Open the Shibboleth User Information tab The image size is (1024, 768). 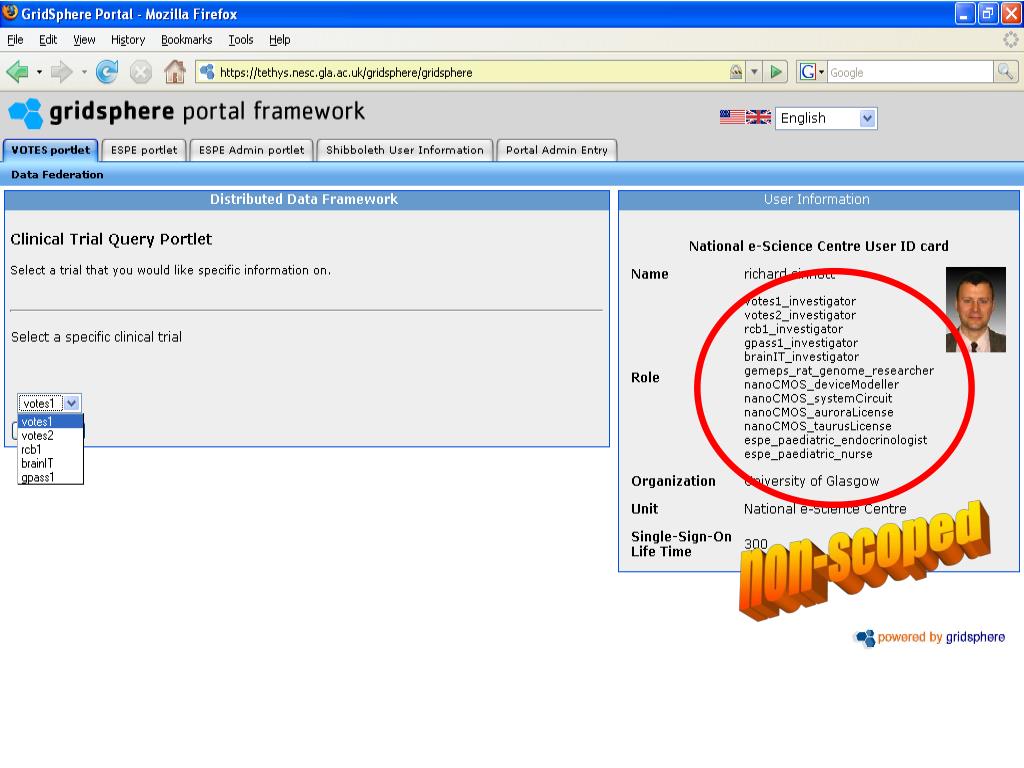tap(405, 150)
